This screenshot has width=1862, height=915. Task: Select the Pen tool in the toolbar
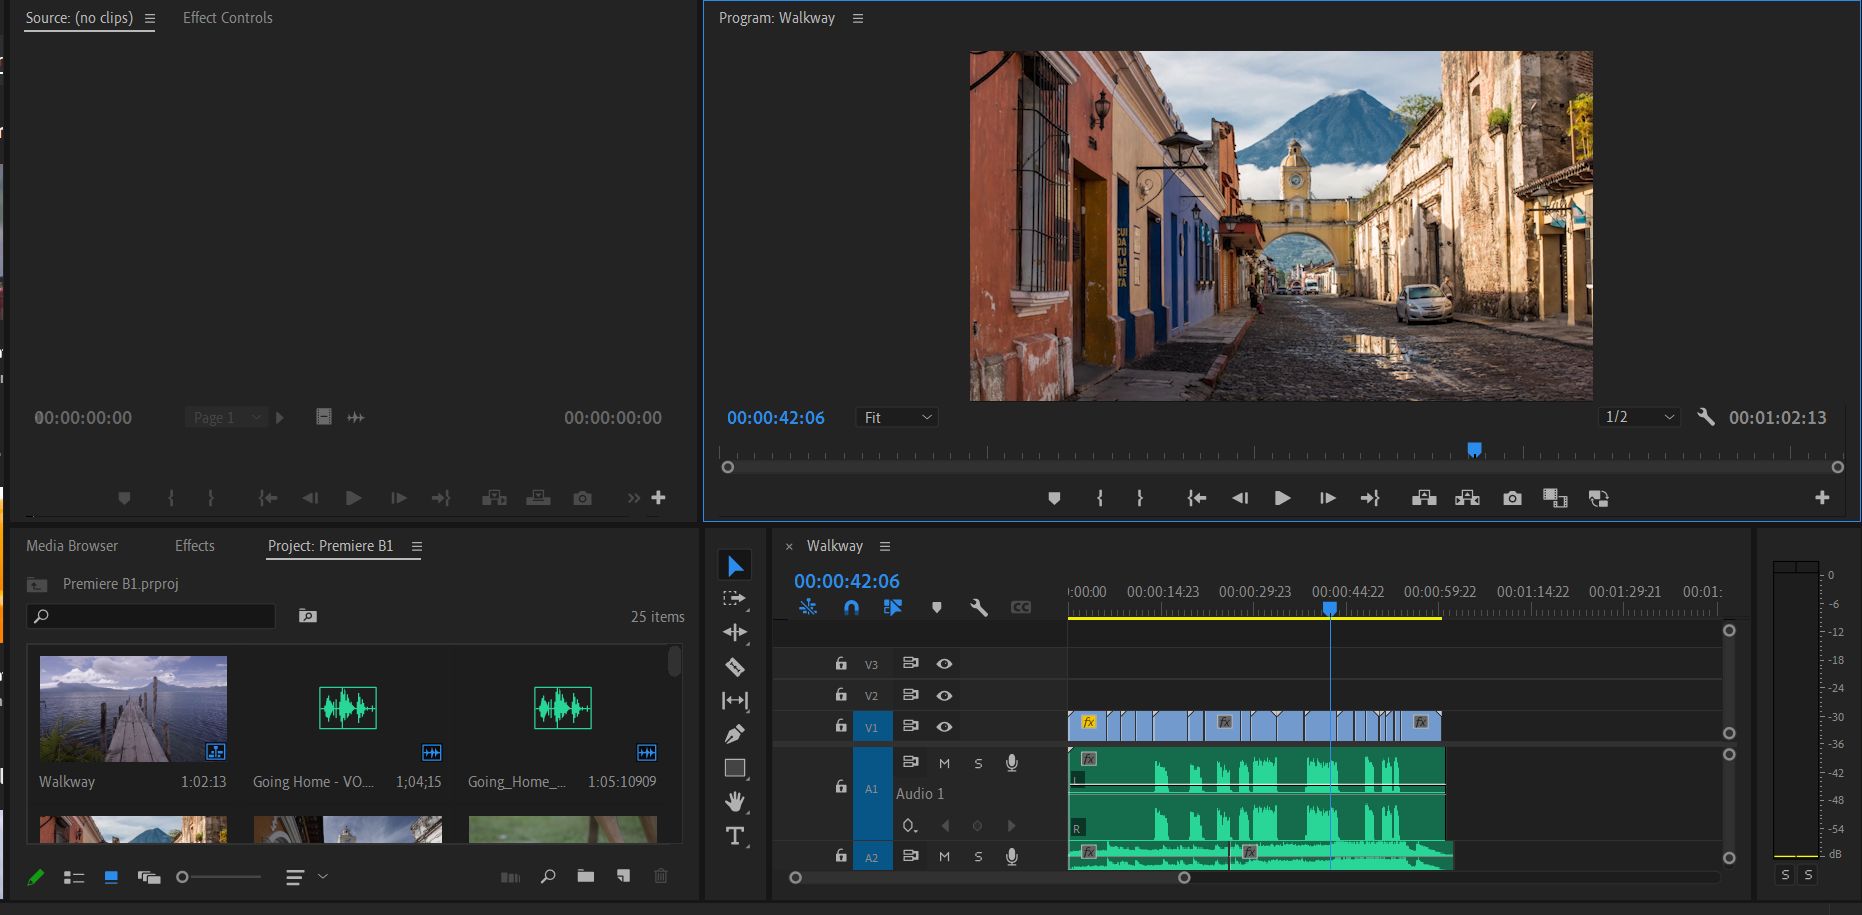click(x=735, y=734)
